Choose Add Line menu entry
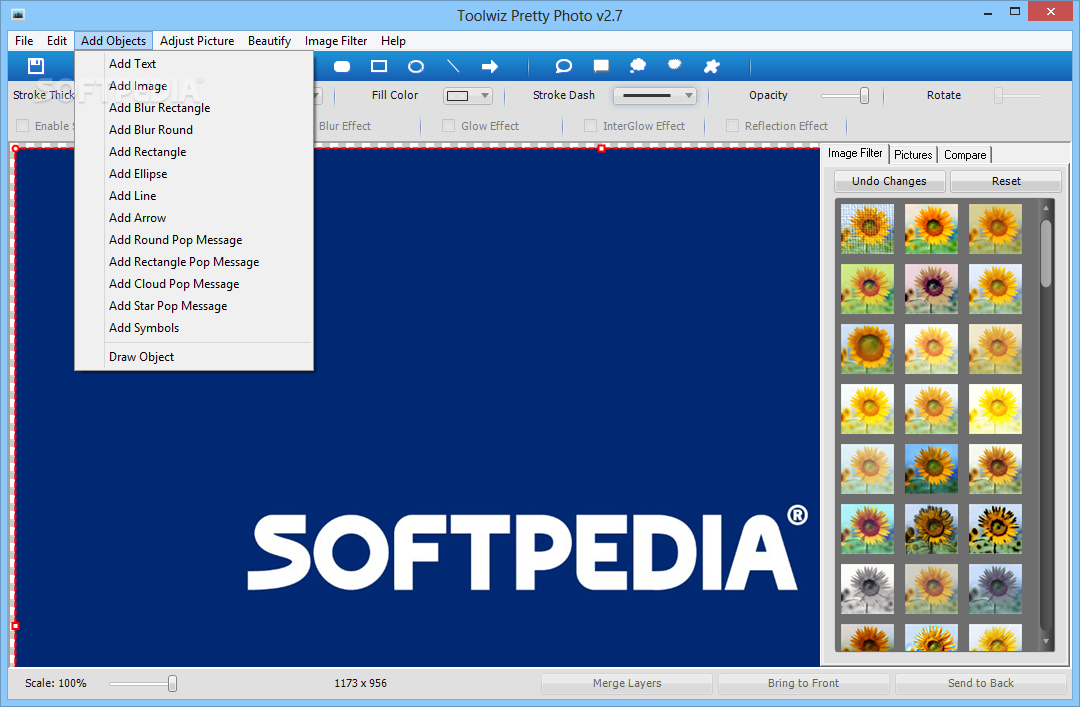Viewport: 1080px width, 707px height. 194,196
